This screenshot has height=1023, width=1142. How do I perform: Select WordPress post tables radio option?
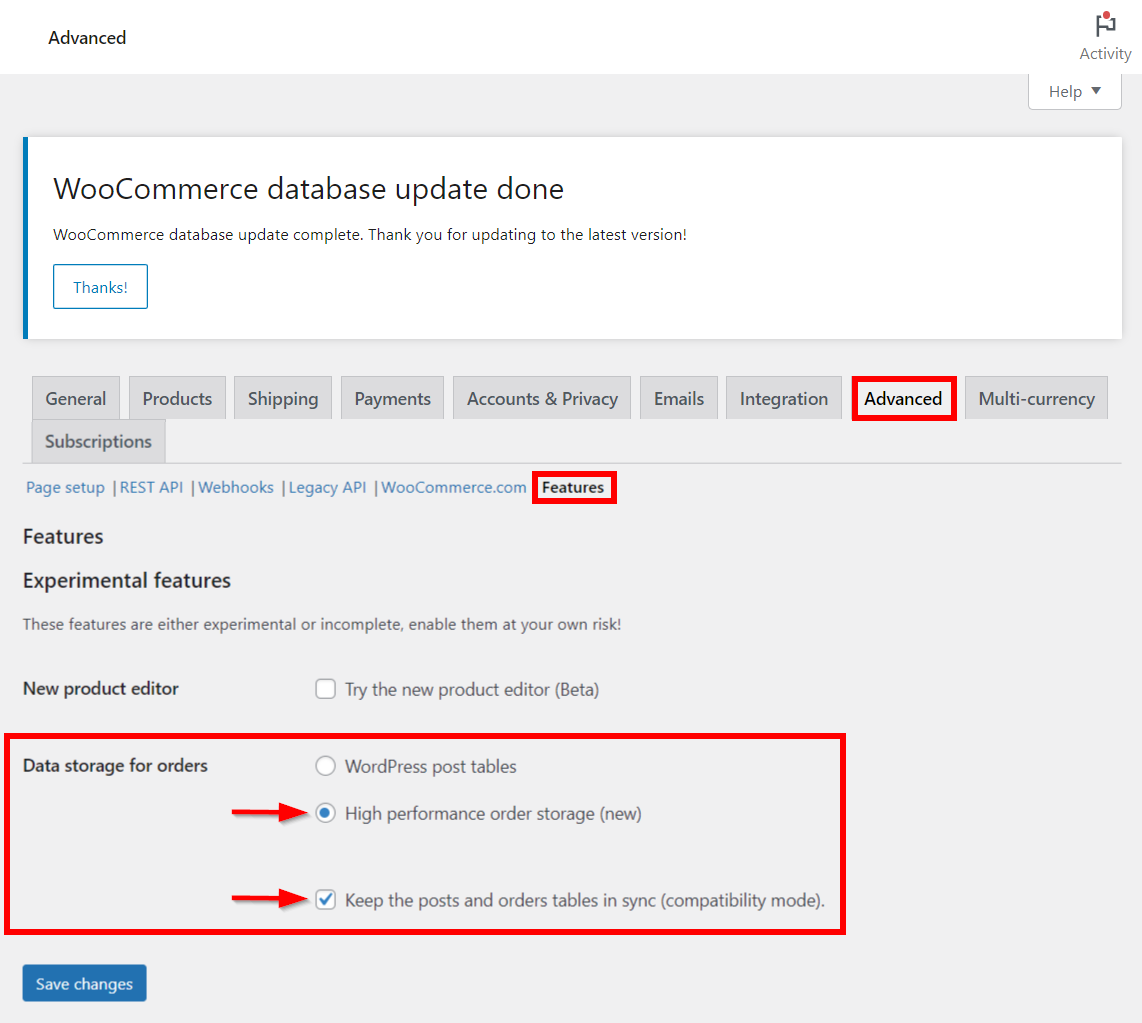tap(325, 766)
